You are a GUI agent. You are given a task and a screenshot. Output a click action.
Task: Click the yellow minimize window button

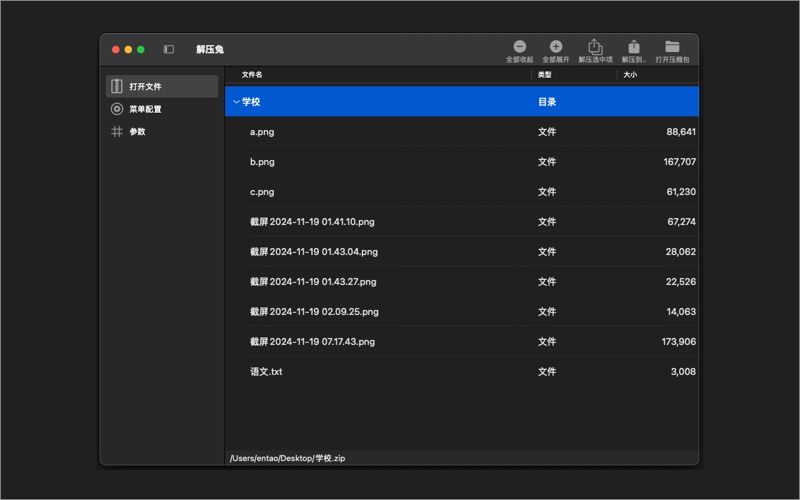pyautogui.click(x=128, y=49)
